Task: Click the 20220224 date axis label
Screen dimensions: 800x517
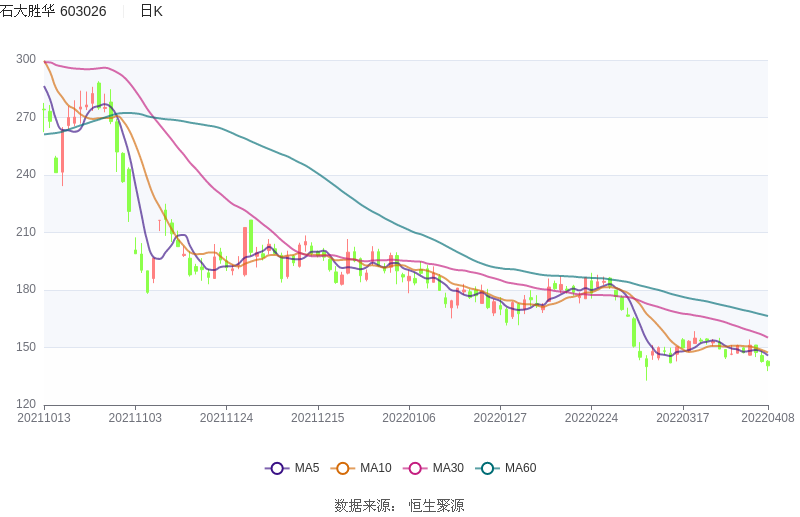Action: tap(591, 418)
